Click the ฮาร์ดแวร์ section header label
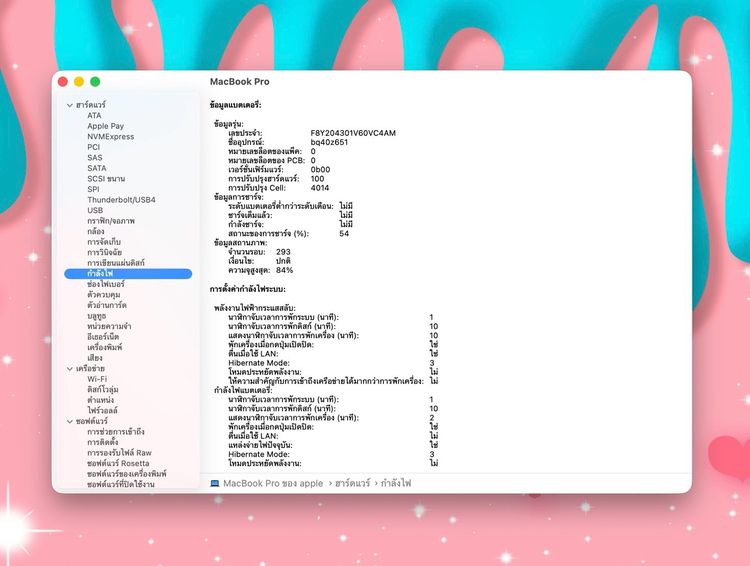Screen dimensions: 750x566 [x=91, y=105]
